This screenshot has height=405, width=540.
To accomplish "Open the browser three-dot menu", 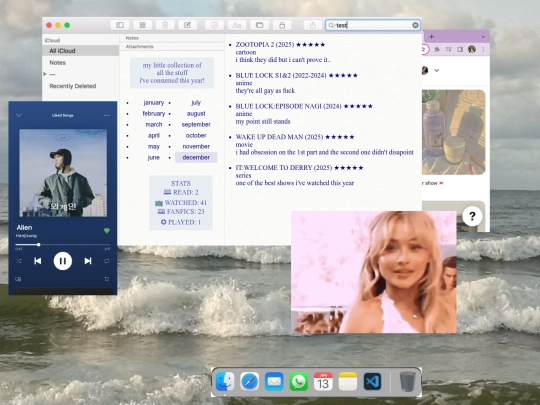I will coord(483,50).
